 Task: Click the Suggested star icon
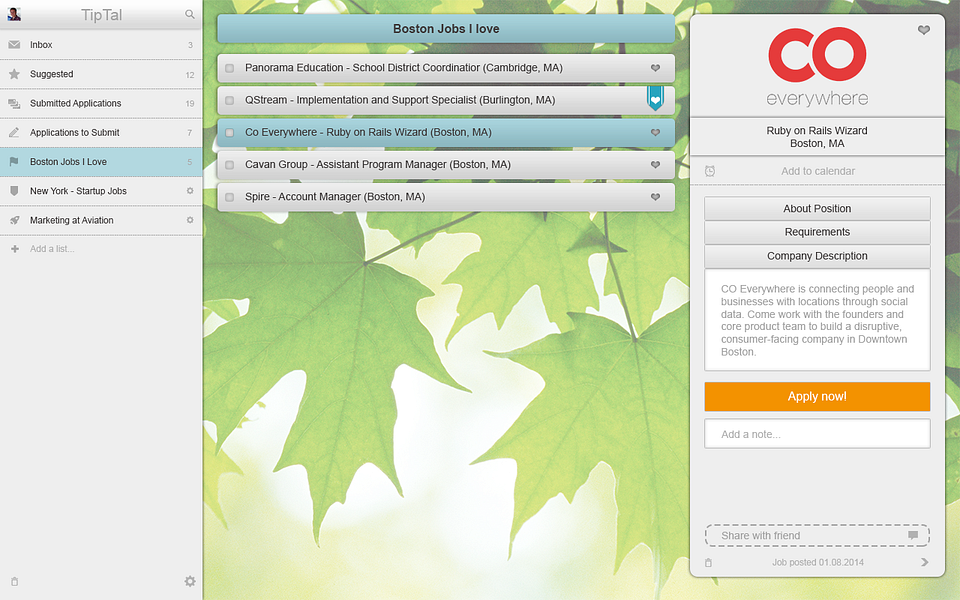point(14,74)
